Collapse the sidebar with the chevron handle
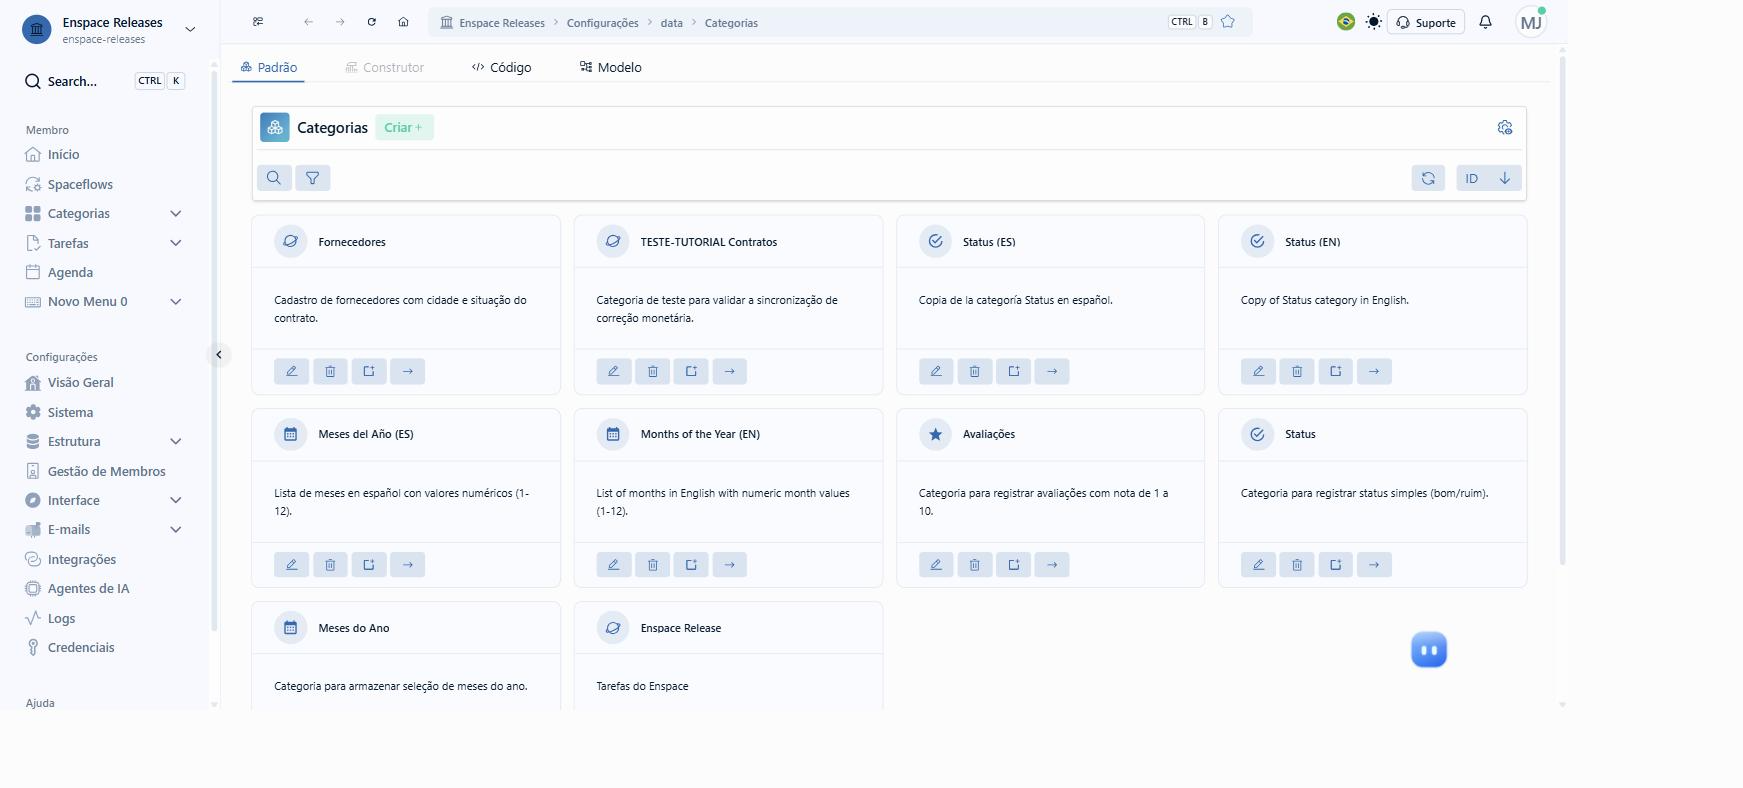The width and height of the screenshot is (1743, 788). [219, 355]
